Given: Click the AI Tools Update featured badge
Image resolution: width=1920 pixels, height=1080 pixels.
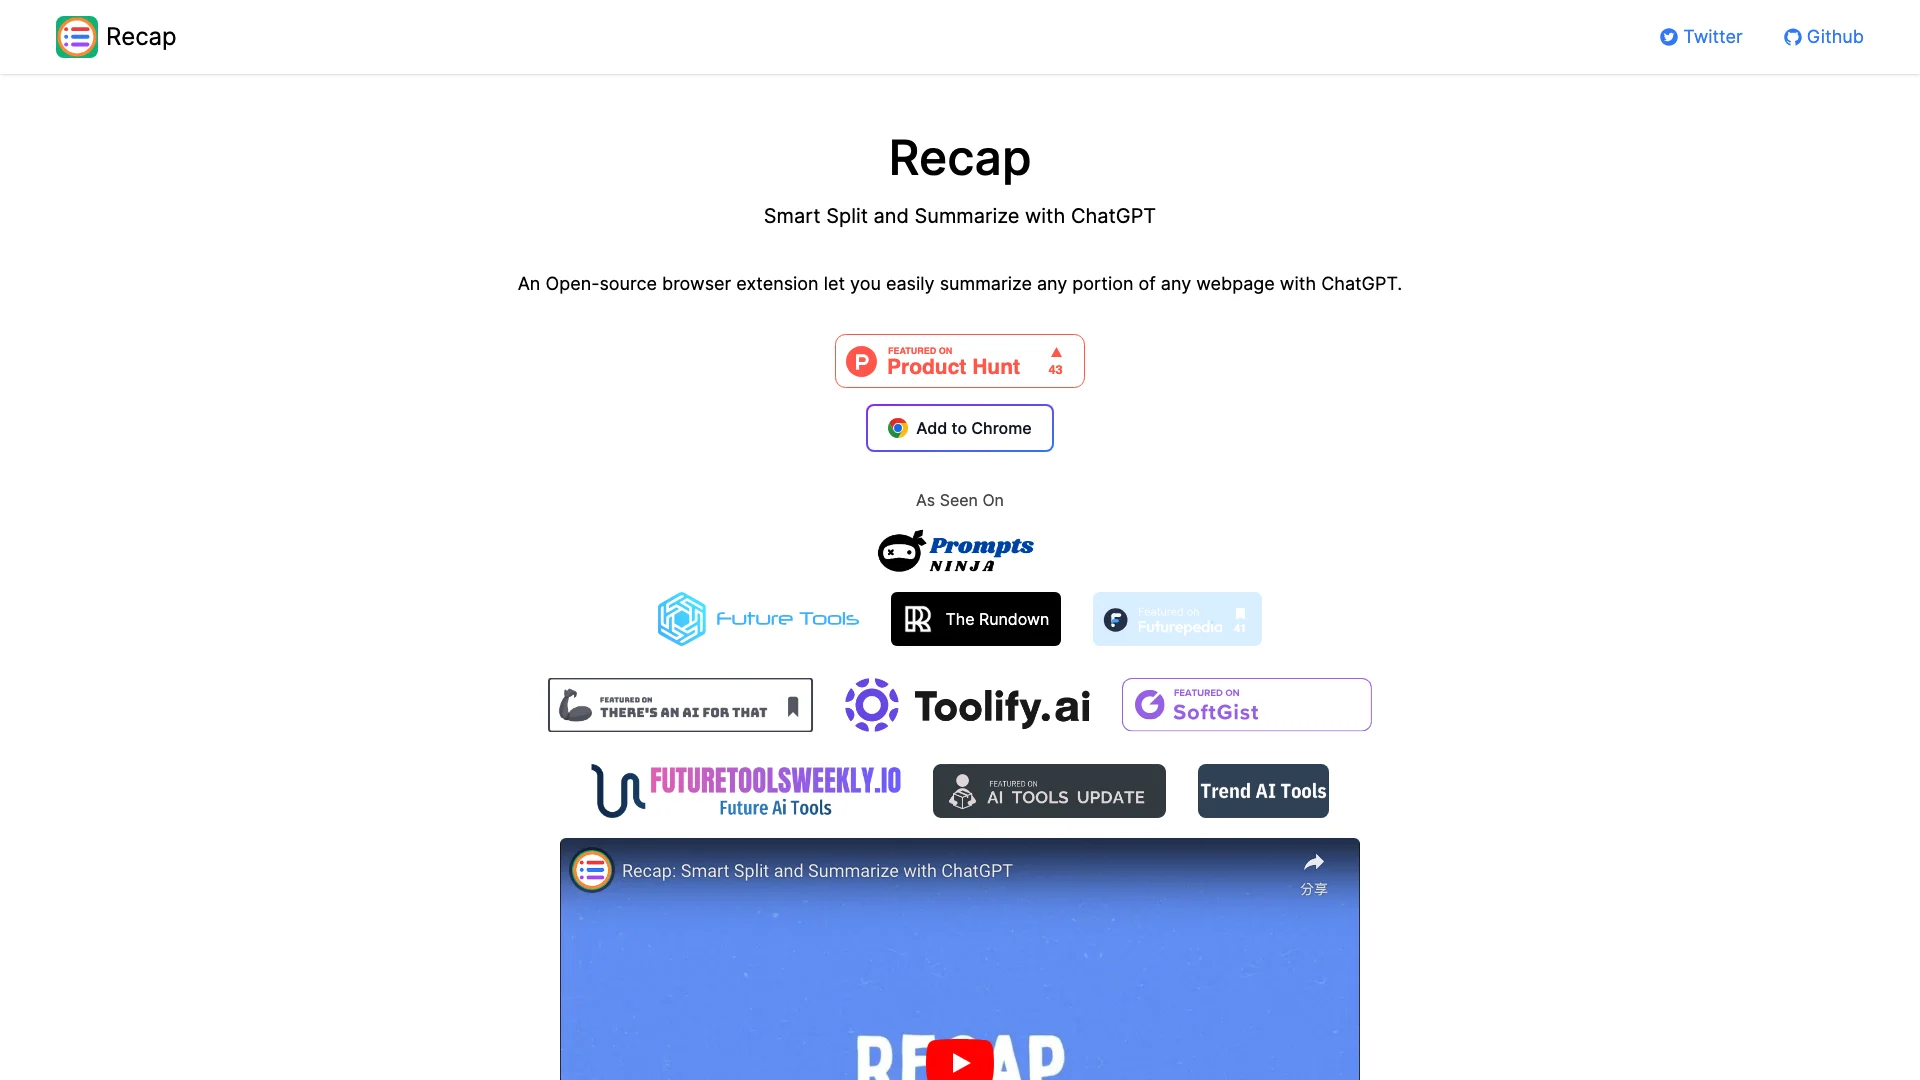Looking at the screenshot, I should coord(1048,790).
